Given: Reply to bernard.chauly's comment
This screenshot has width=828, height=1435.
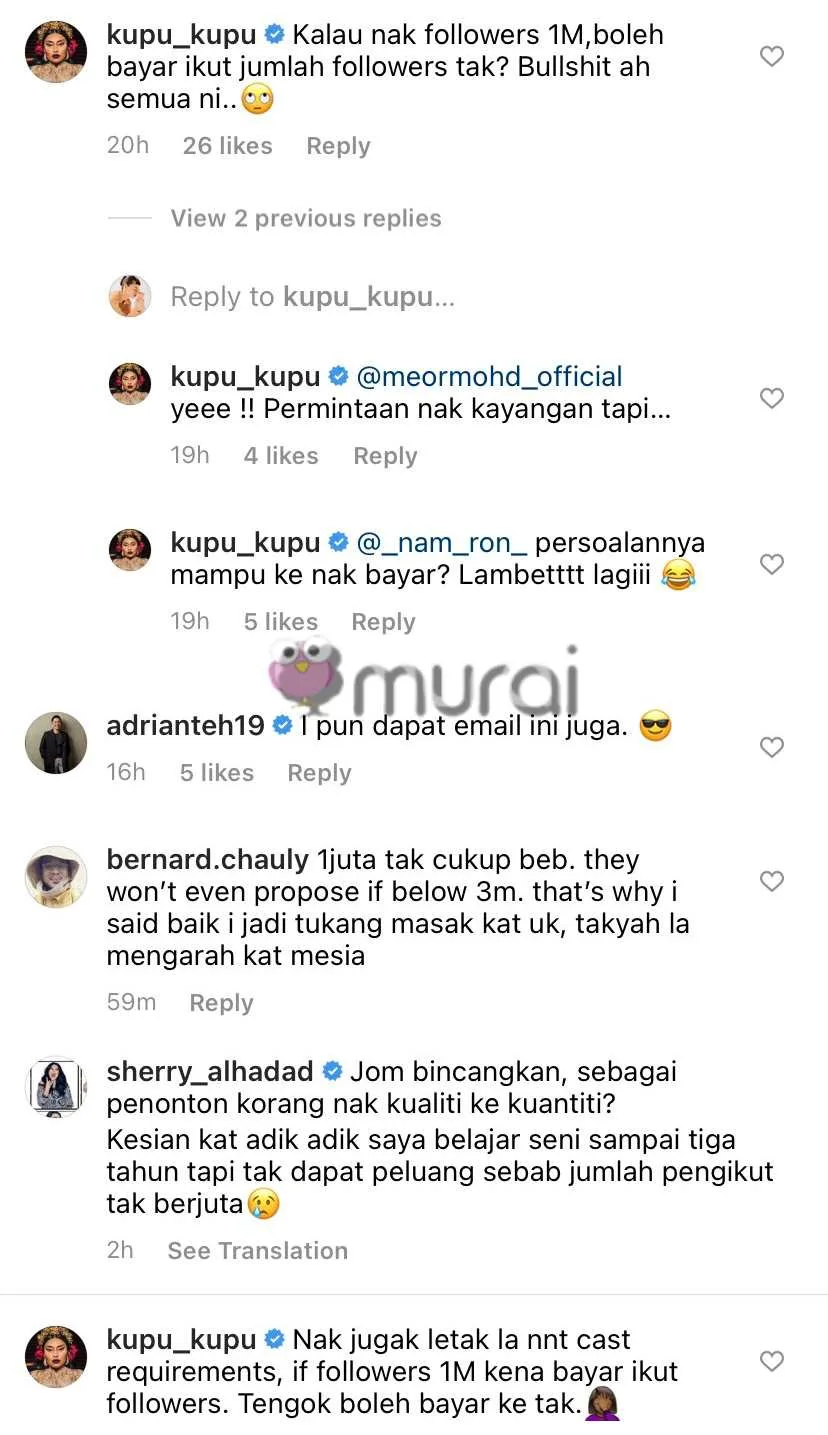Looking at the screenshot, I should tap(221, 1003).
